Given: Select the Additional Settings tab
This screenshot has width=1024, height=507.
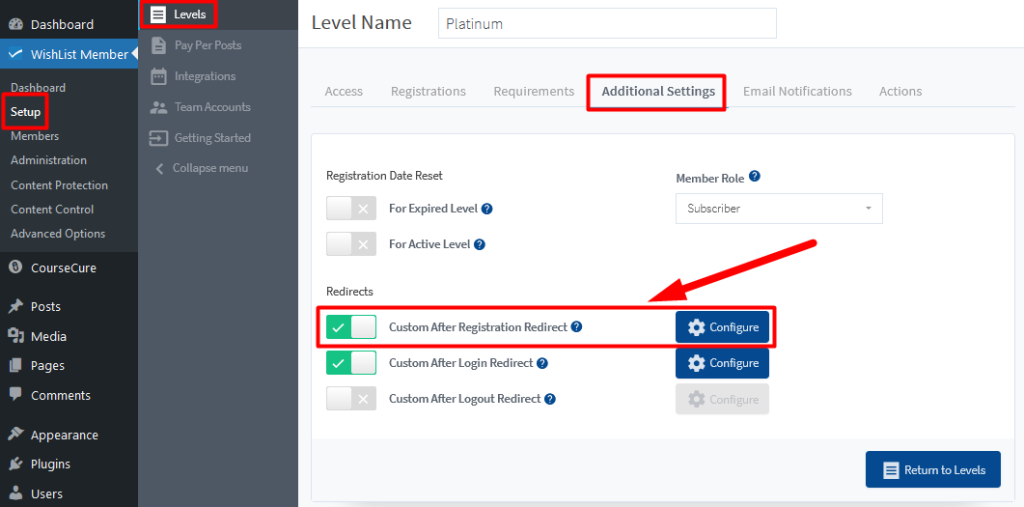Looking at the screenshot, I should coord(658,91).
